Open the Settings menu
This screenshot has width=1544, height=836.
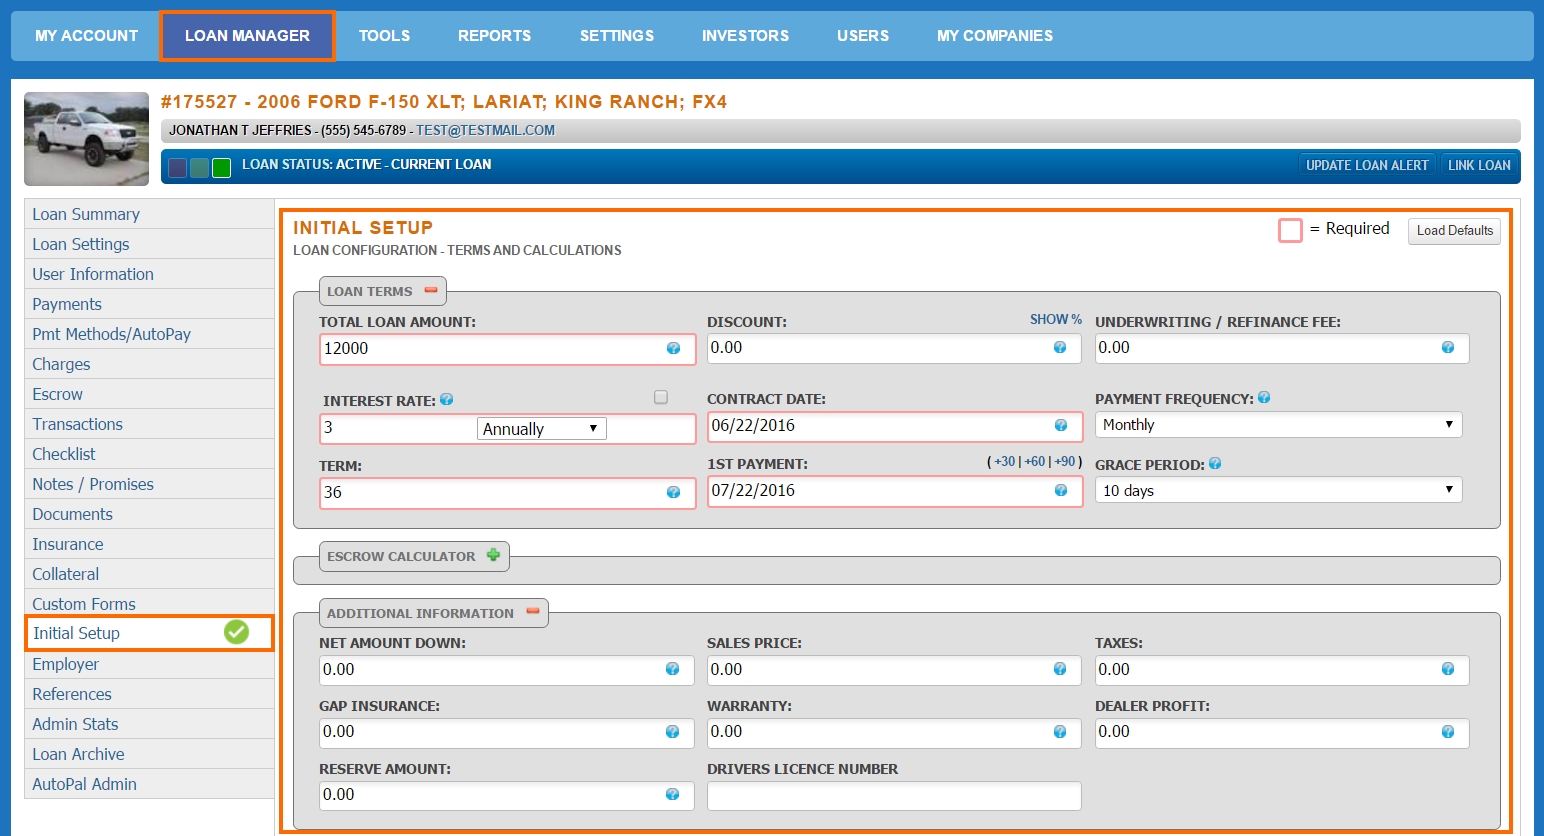pos(617,36)
